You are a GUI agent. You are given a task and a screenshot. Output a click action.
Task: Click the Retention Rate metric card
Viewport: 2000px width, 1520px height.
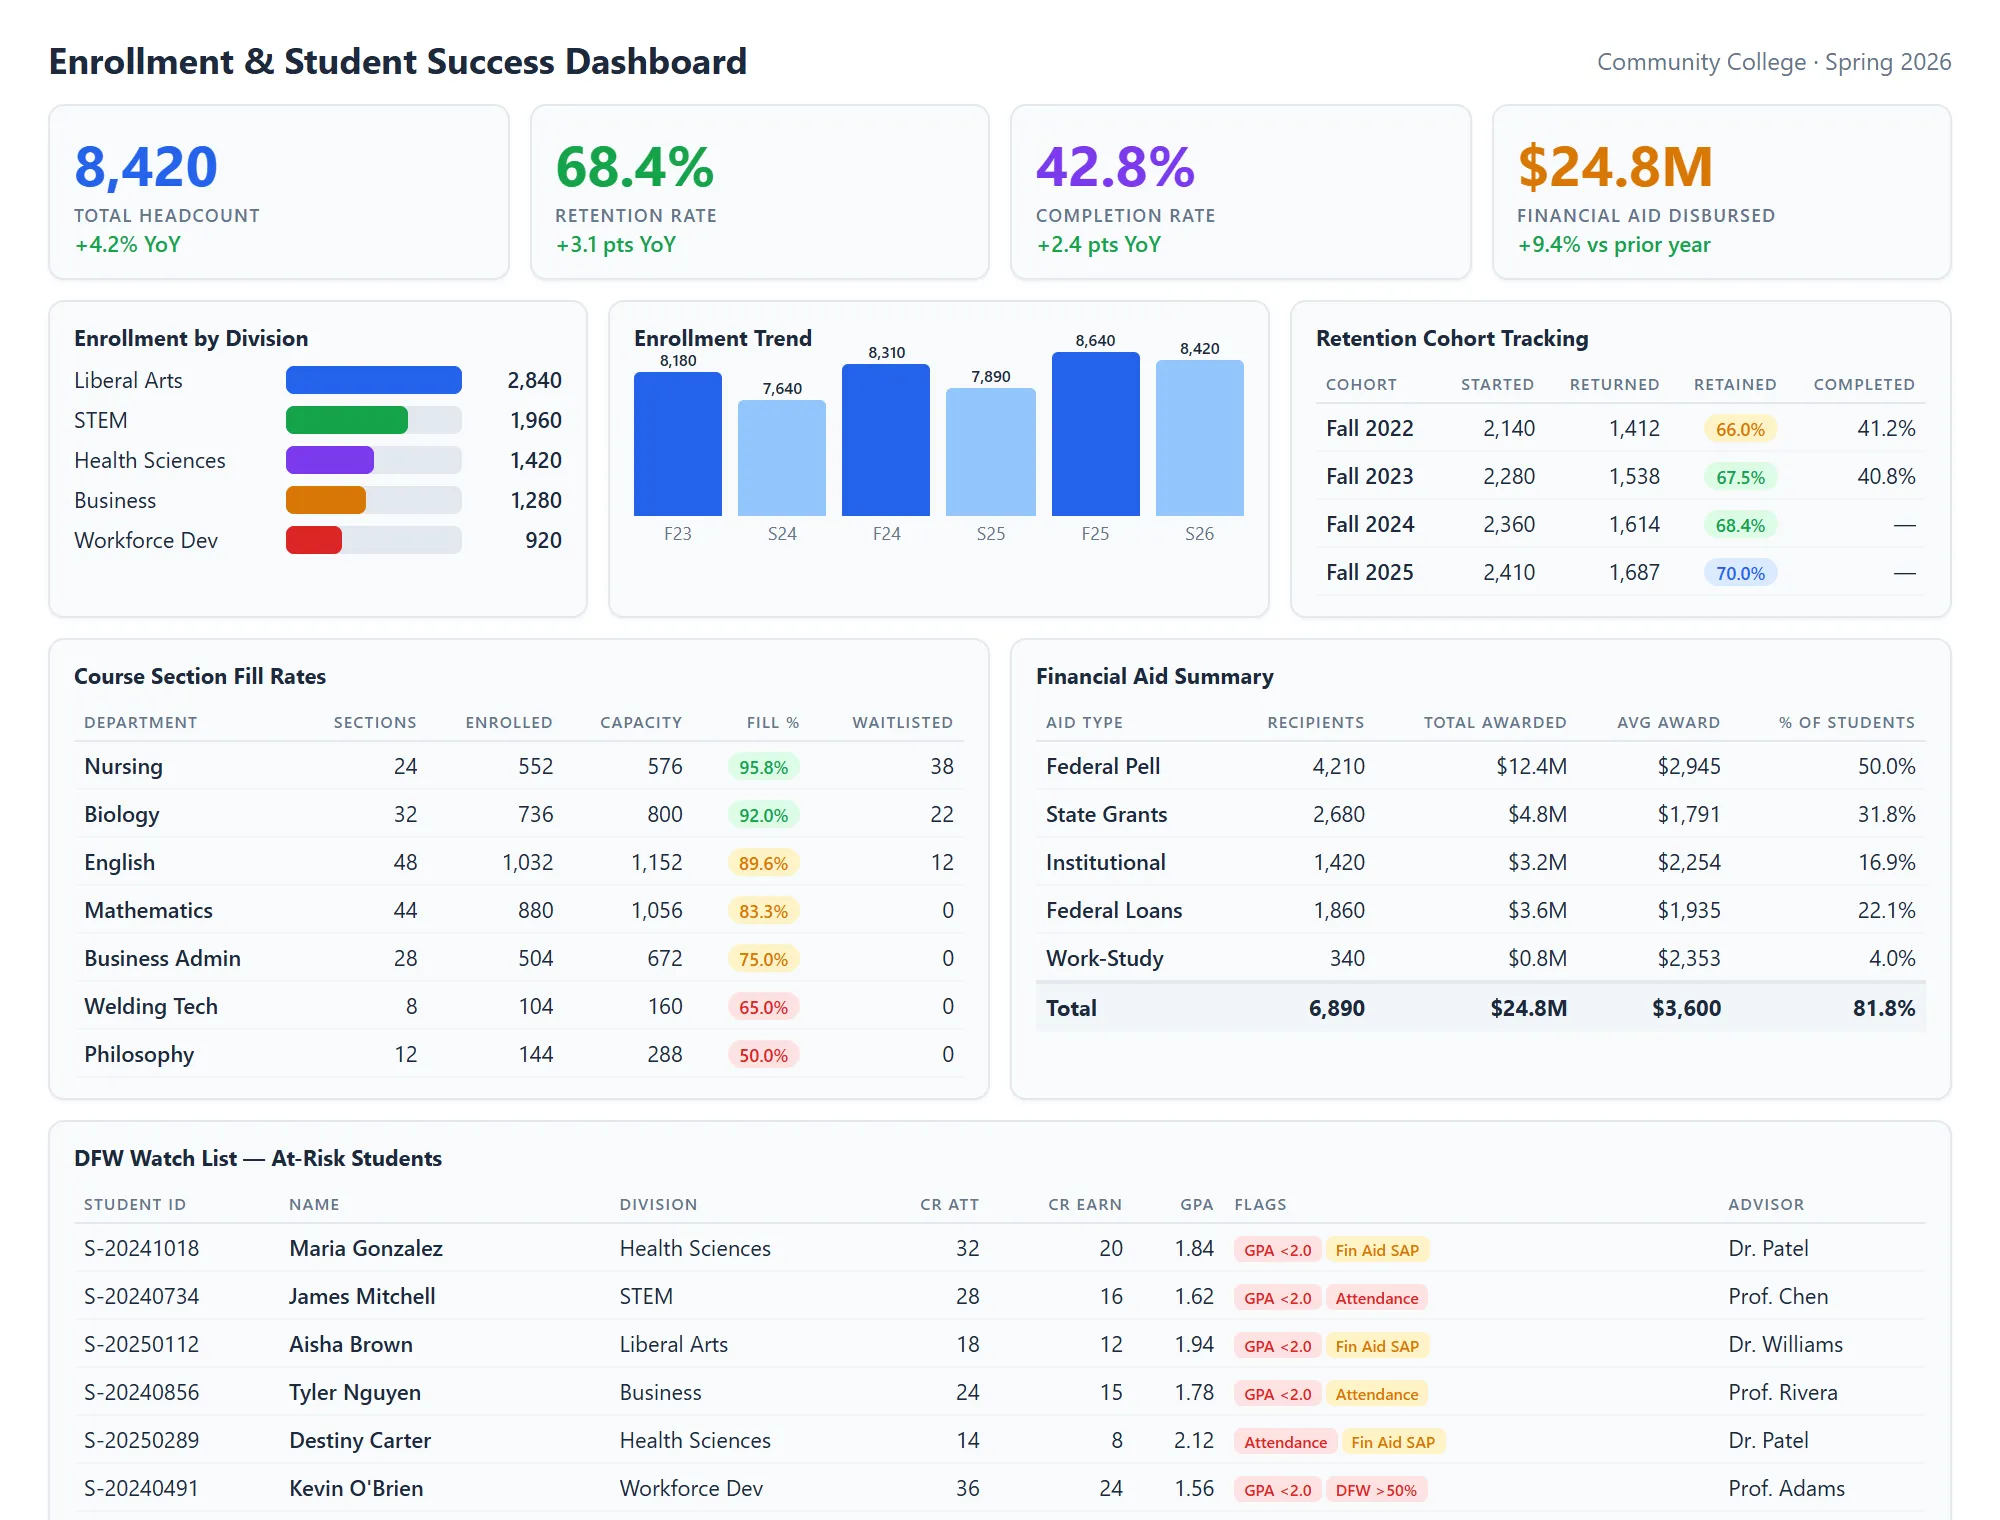[x=760, y=192]
